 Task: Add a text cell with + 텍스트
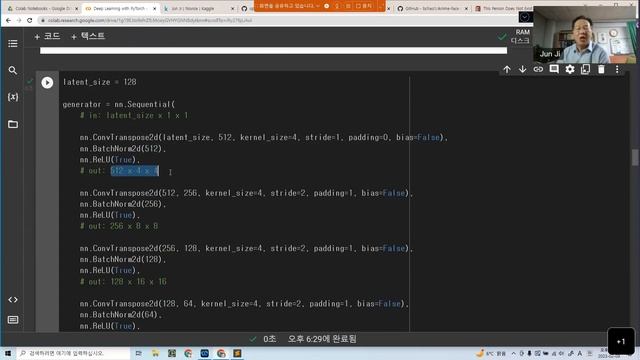point(88,36)
